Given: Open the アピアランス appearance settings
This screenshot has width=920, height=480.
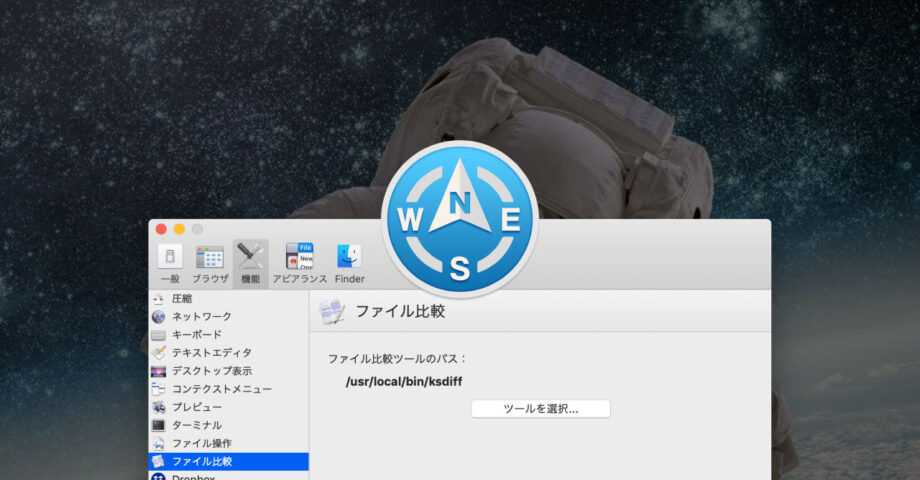Looking at the screenshot, I should (300, 263).
